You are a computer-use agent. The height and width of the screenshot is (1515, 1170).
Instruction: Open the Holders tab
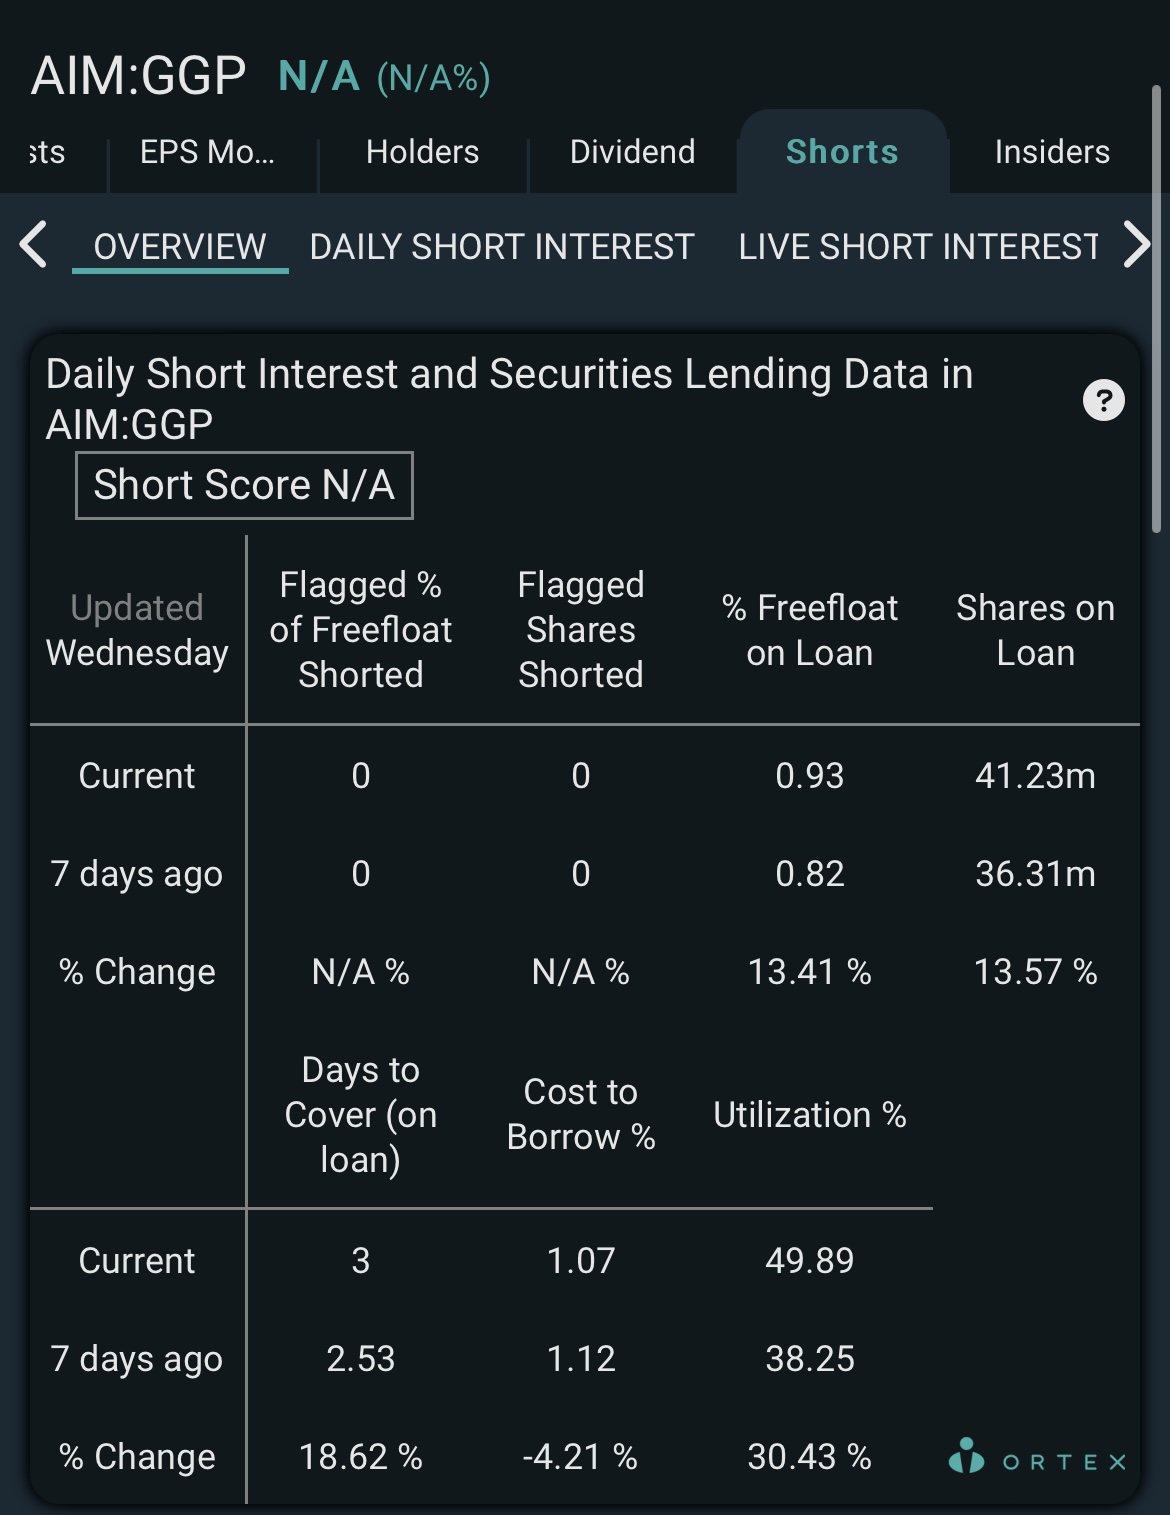(422, 152)
